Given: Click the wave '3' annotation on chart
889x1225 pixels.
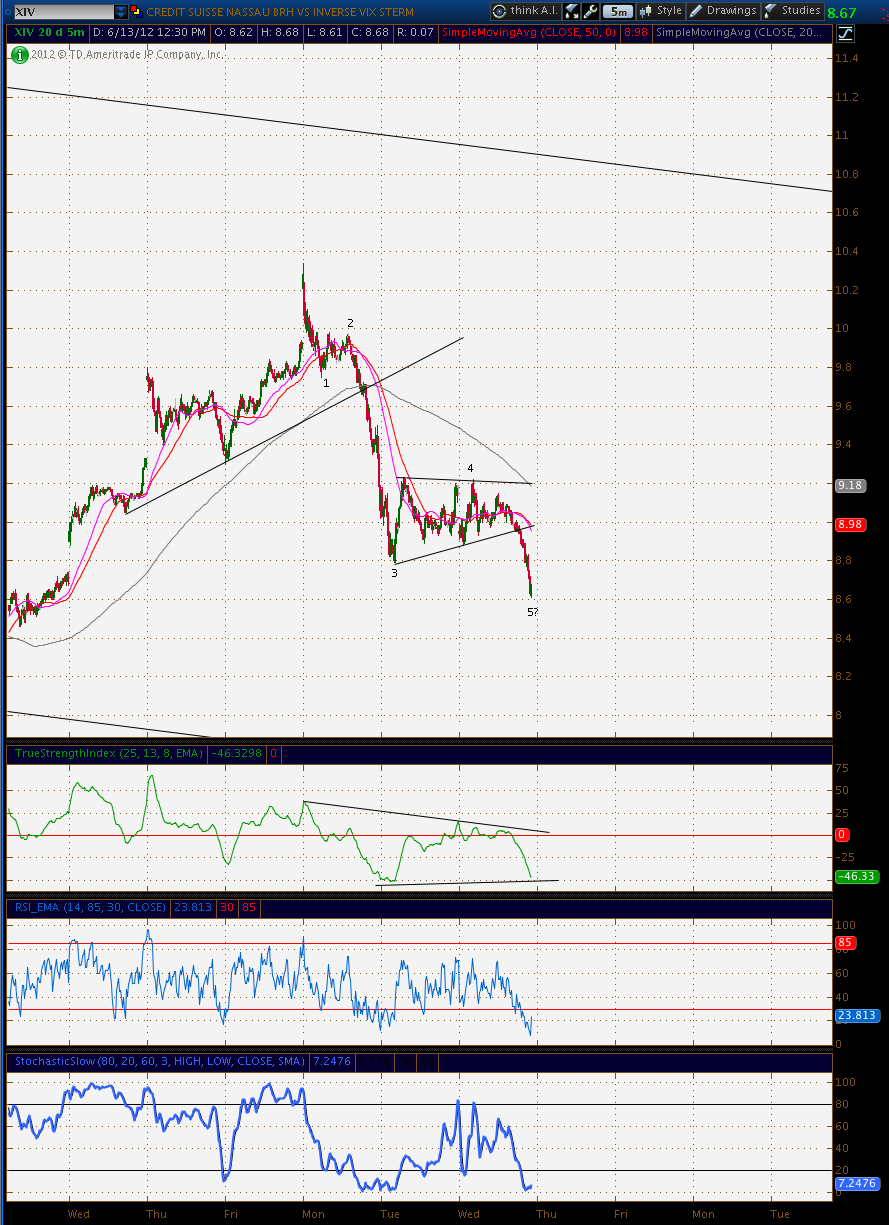Looking at the screenshot, I should (x=394, y=573).
